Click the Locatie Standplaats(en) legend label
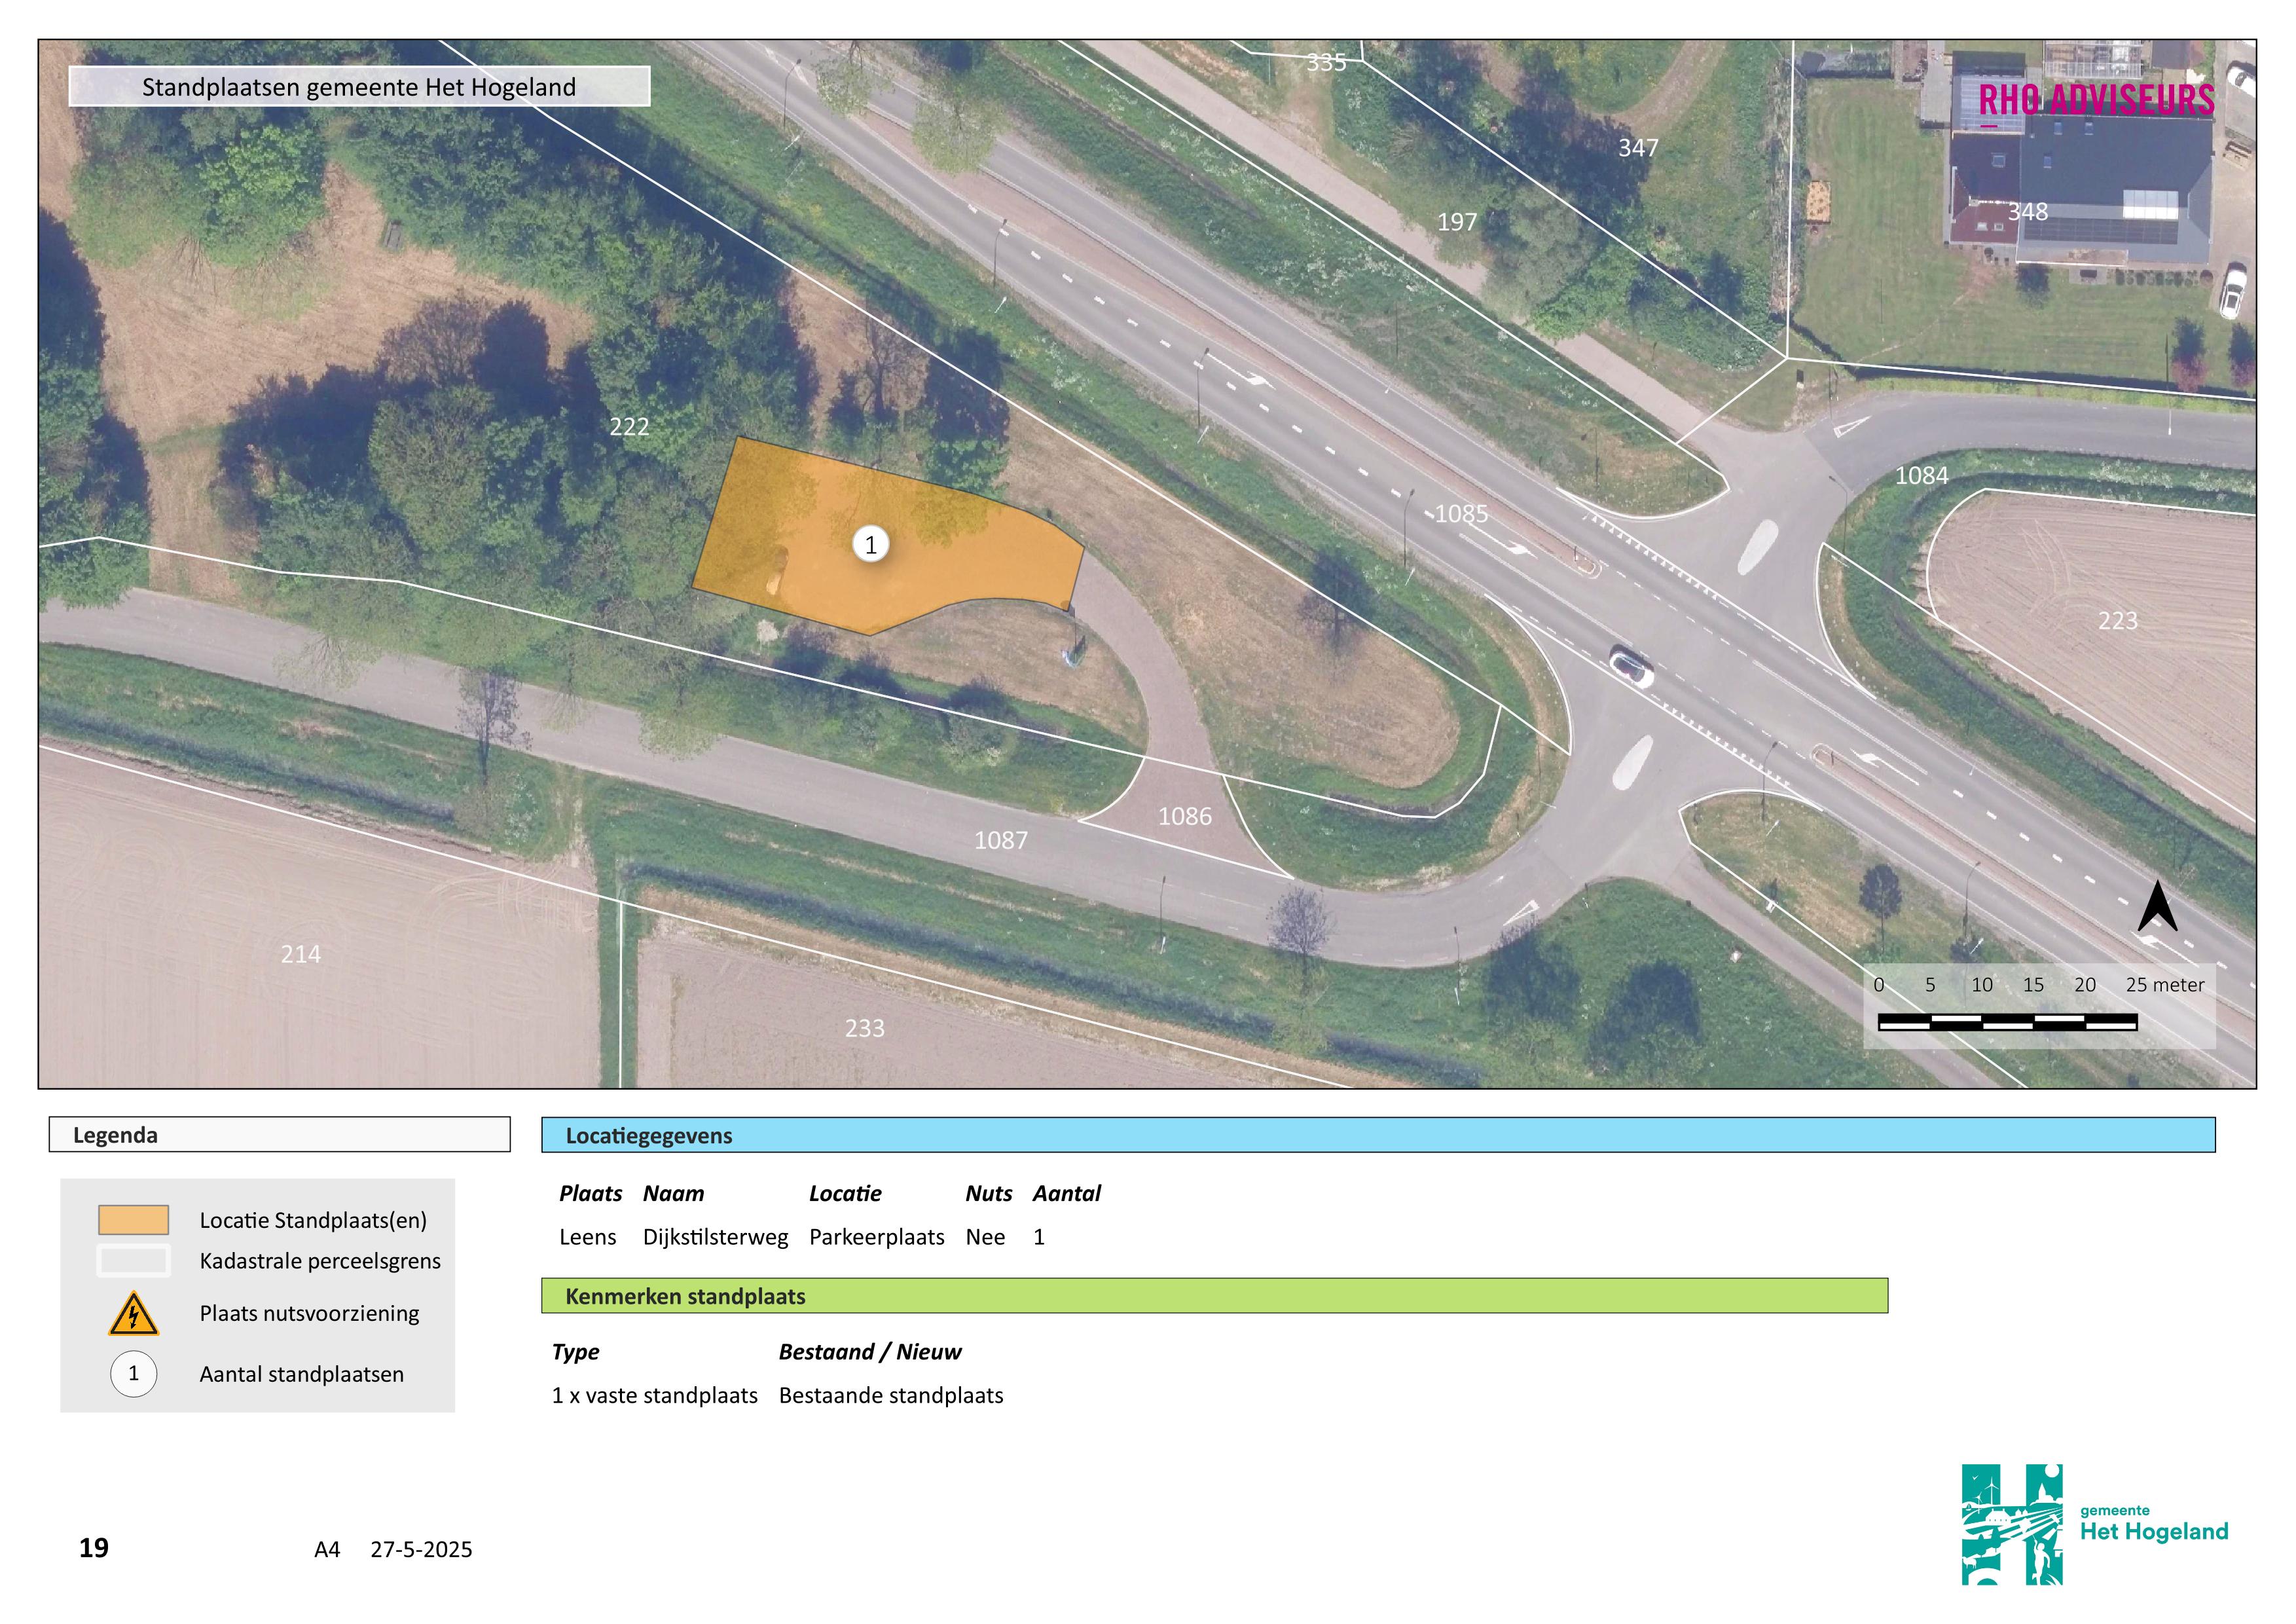Viewport: 2296px width, 1624px height. 313,1221
